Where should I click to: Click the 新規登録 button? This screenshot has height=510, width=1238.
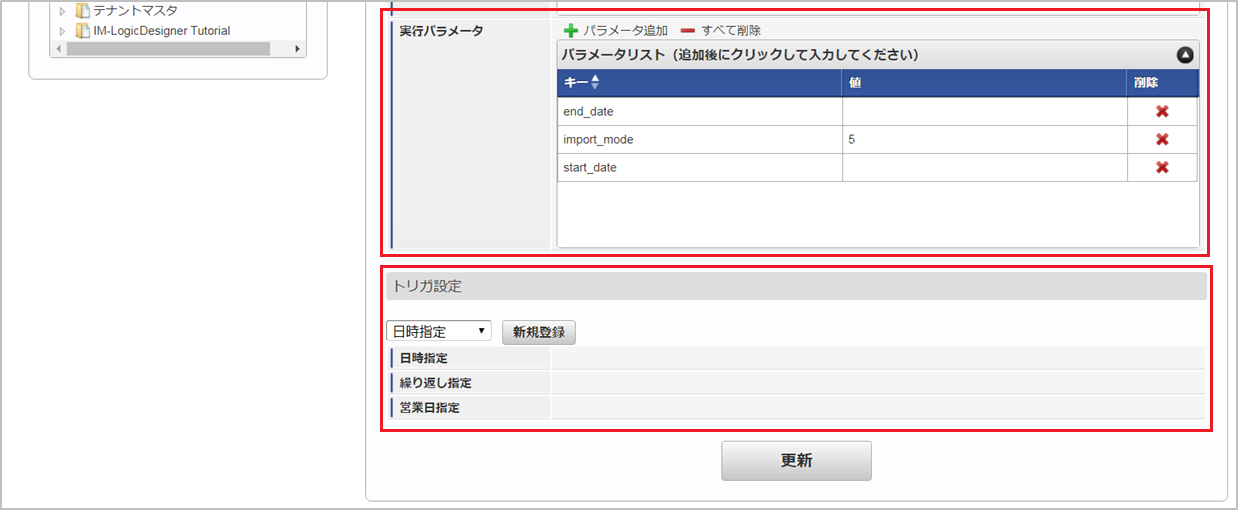(539, 332)
